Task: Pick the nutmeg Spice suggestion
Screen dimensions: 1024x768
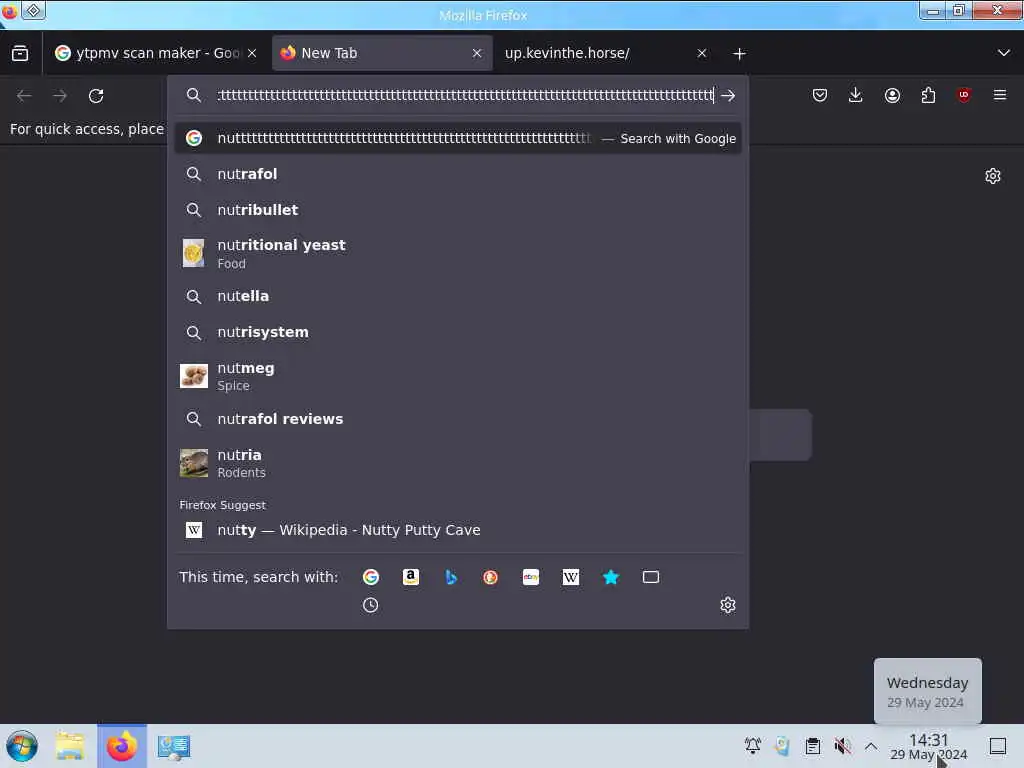Action: pyautogui.click(x=458, y=376)
